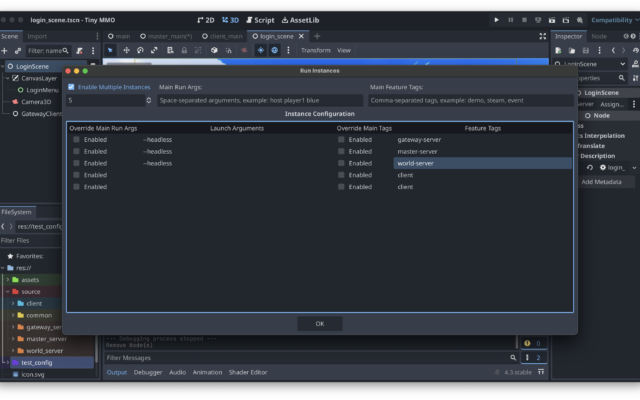Expand the world_server folder

(13, 351)
